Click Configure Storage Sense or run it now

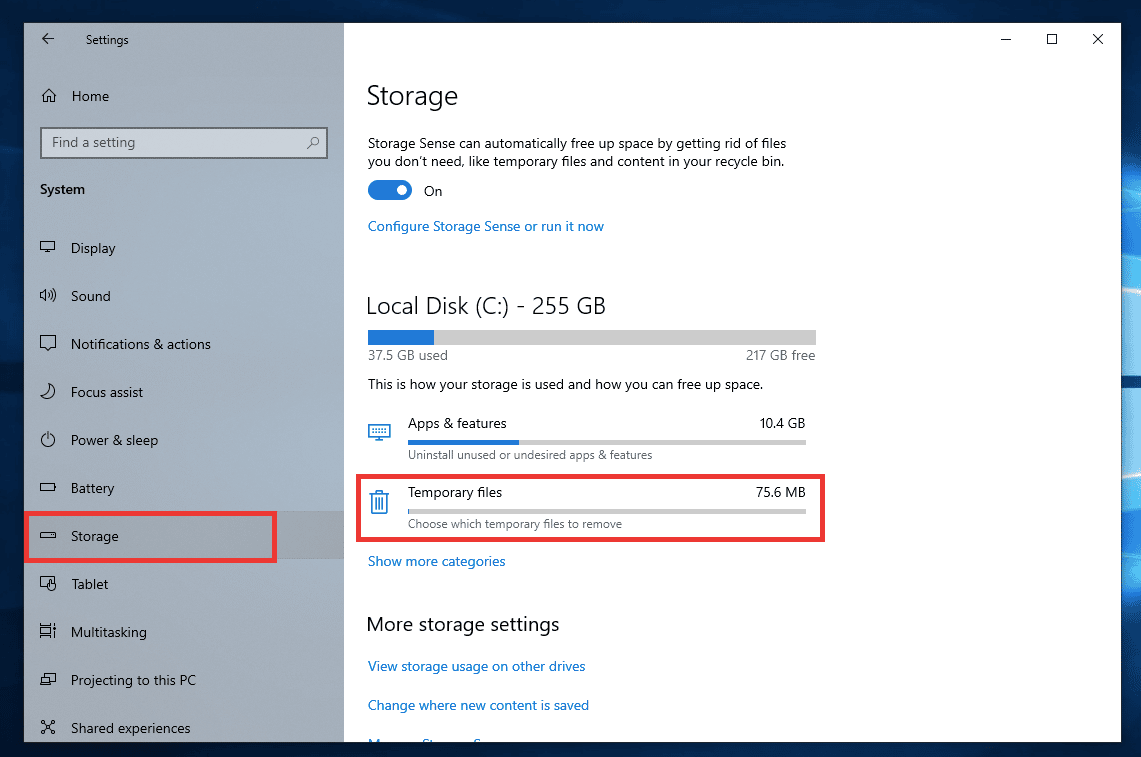pos(485,226)
